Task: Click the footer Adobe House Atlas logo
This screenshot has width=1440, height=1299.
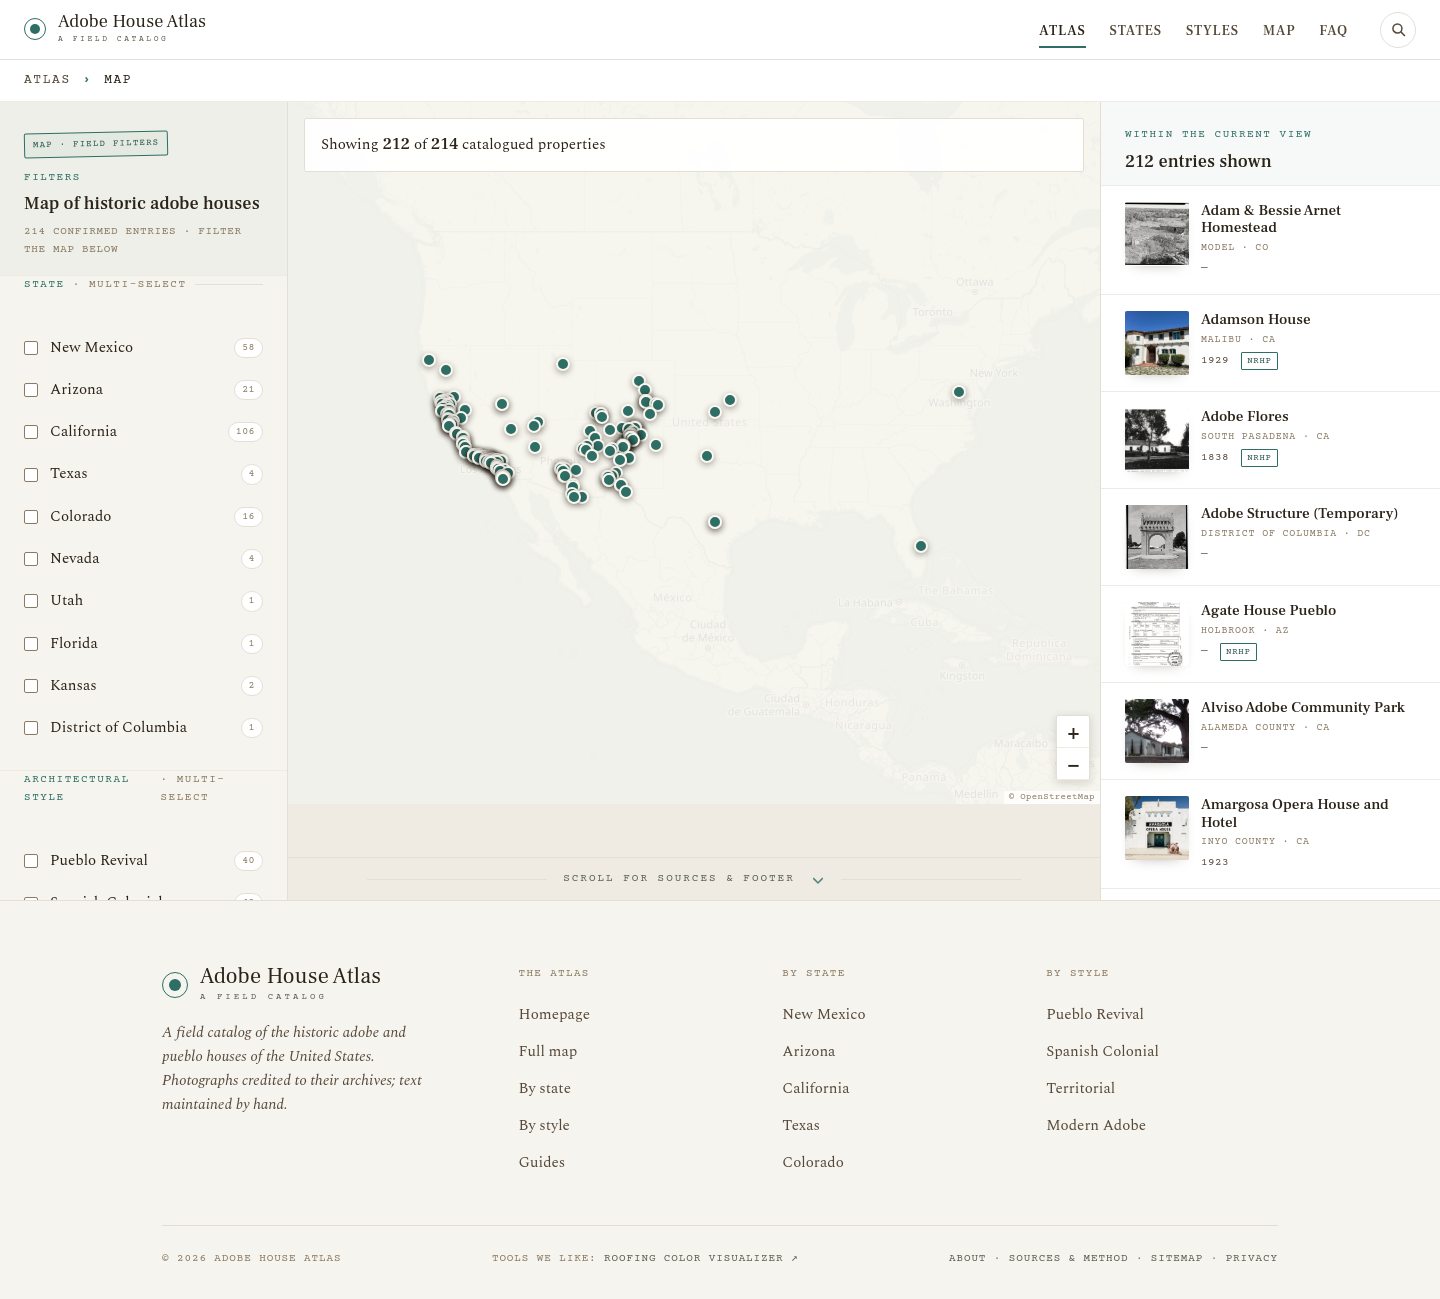Action: [x=272, y=983]
